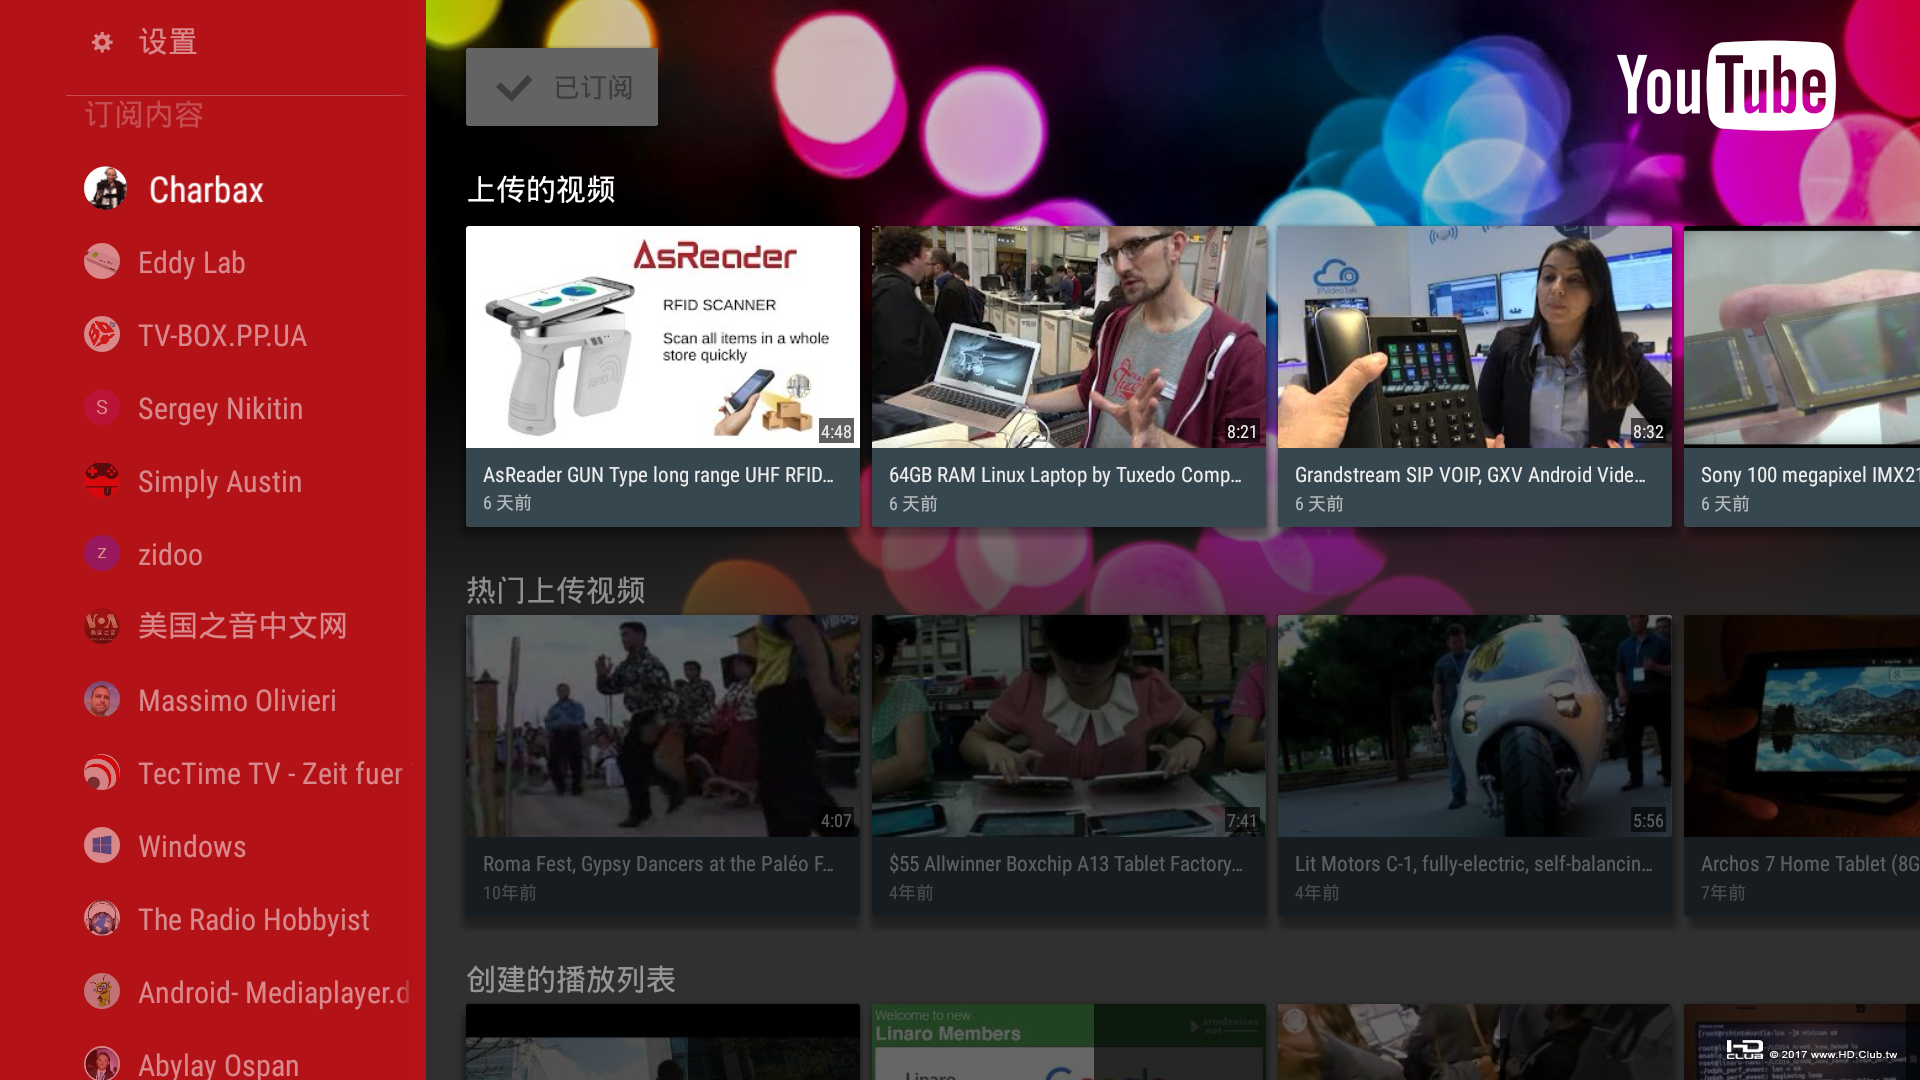Play the 64GB RAM Linux Laptop video

coord(1068,337)
